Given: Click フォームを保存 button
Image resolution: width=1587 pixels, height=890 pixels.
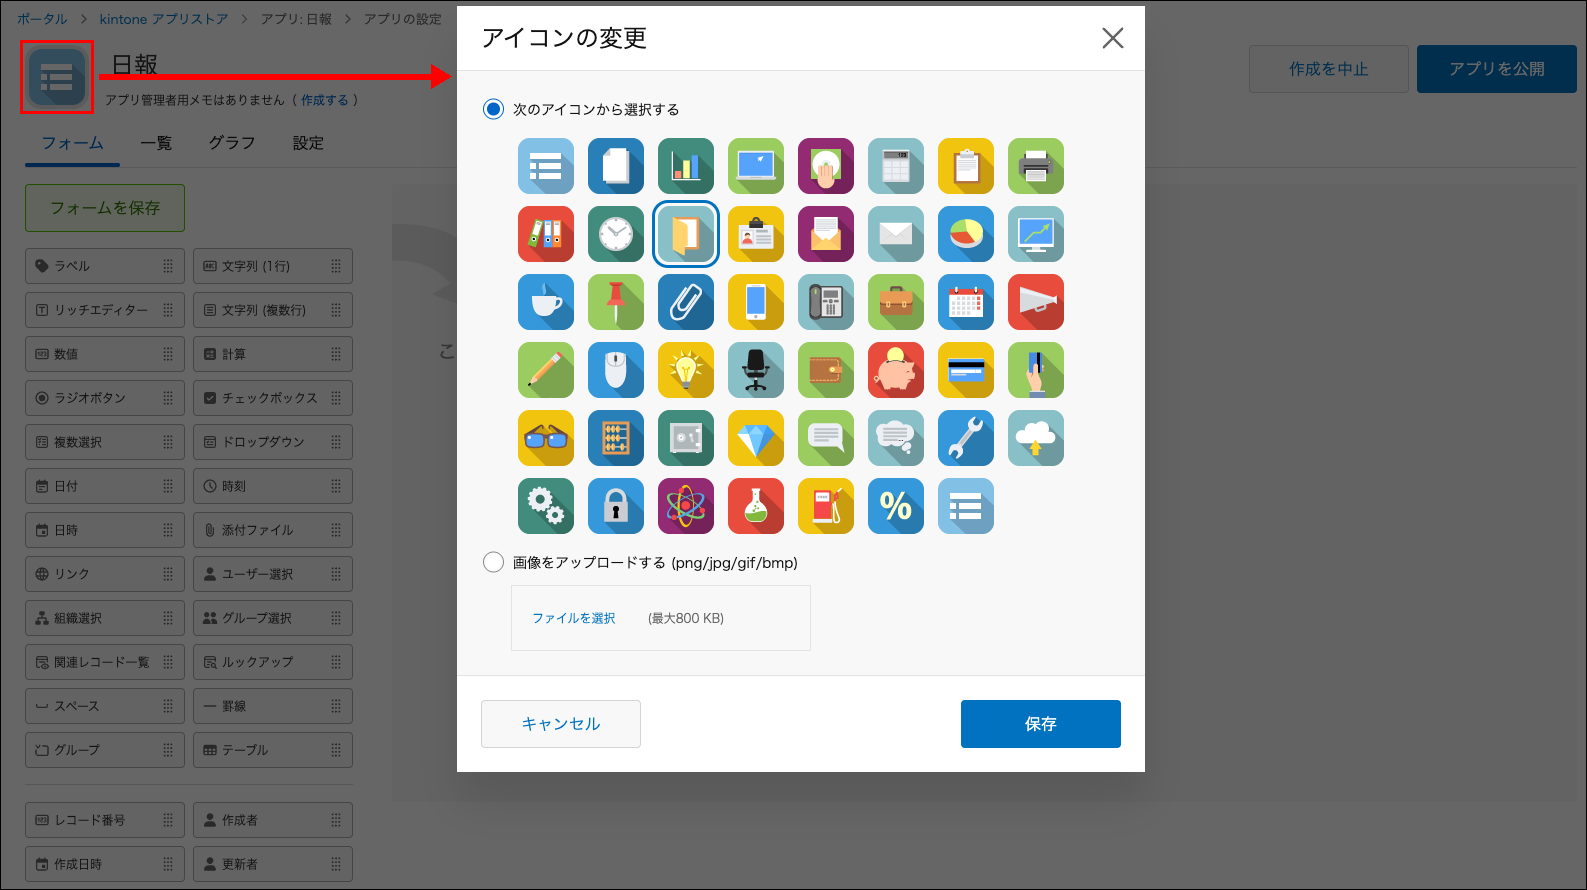Looking at the screenshot, I should [105, 208].
